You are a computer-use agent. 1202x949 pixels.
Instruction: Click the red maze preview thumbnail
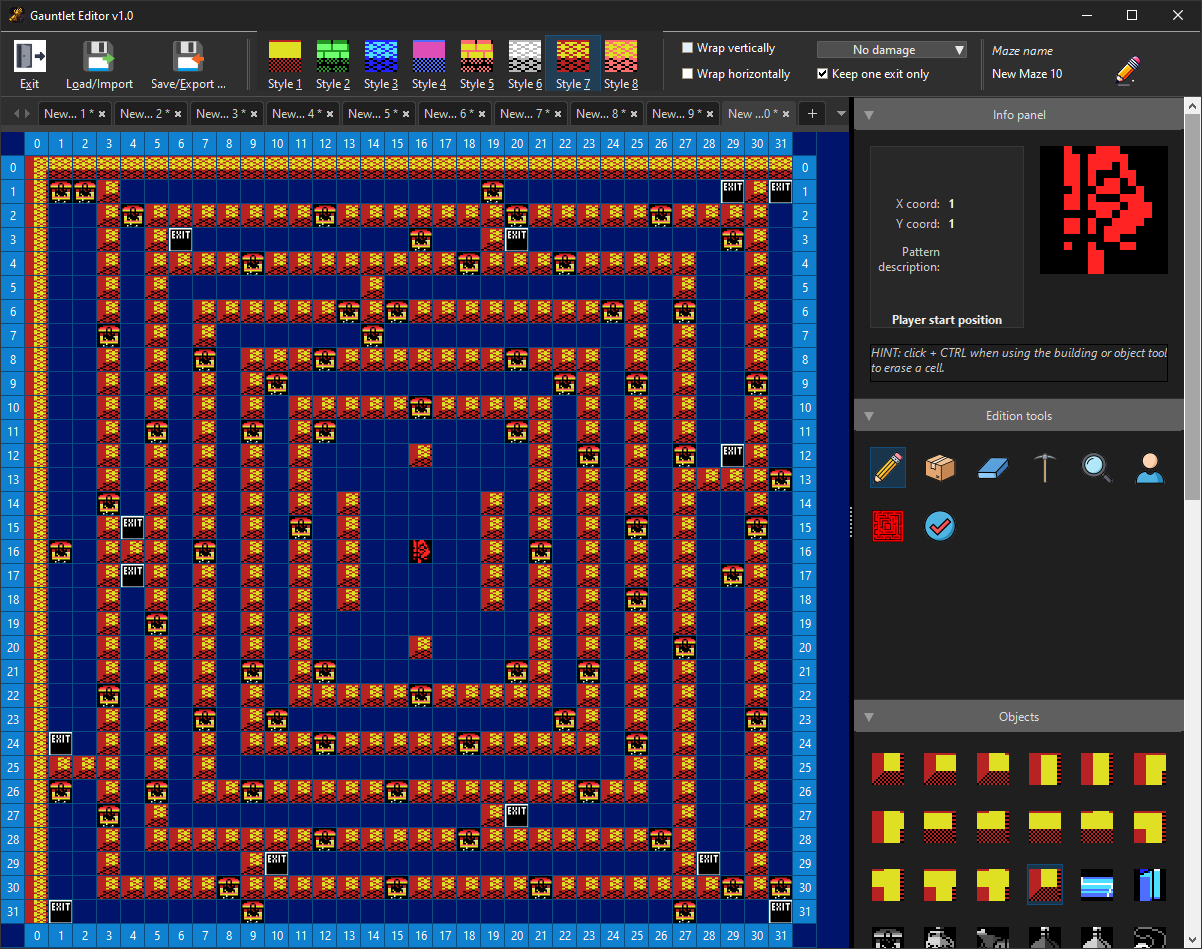[1104, 210]
